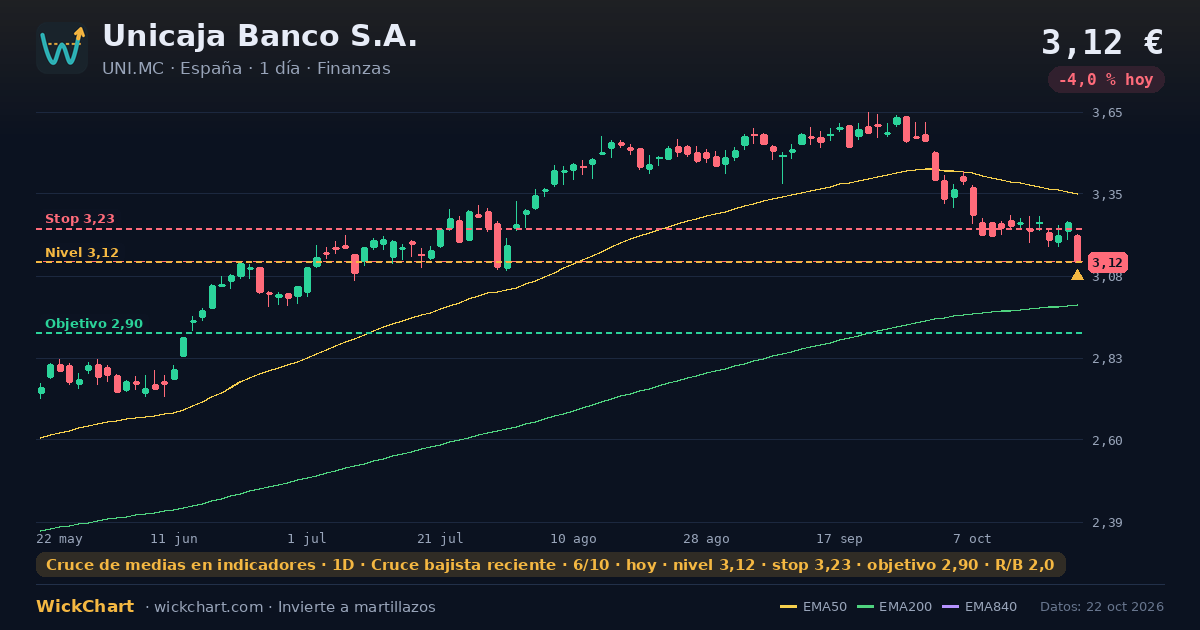Screen dimensions: 1200x630
Task: Click the 2,39 price axis label
Action: 1107,523
